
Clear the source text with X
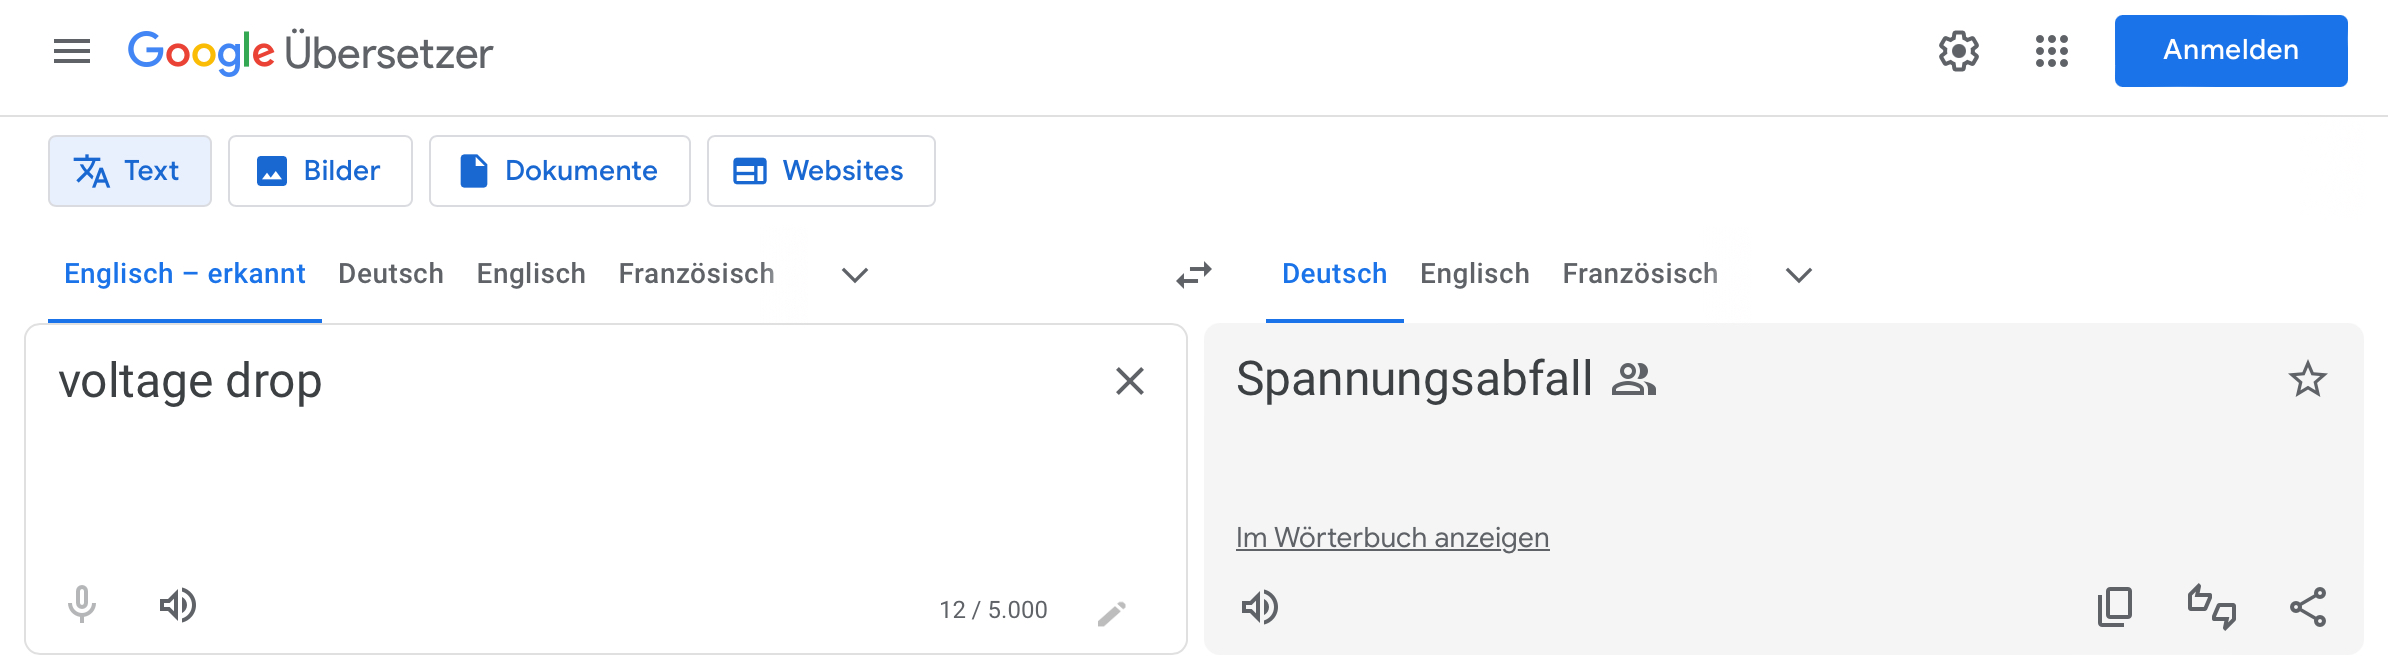coord(1129,381)
